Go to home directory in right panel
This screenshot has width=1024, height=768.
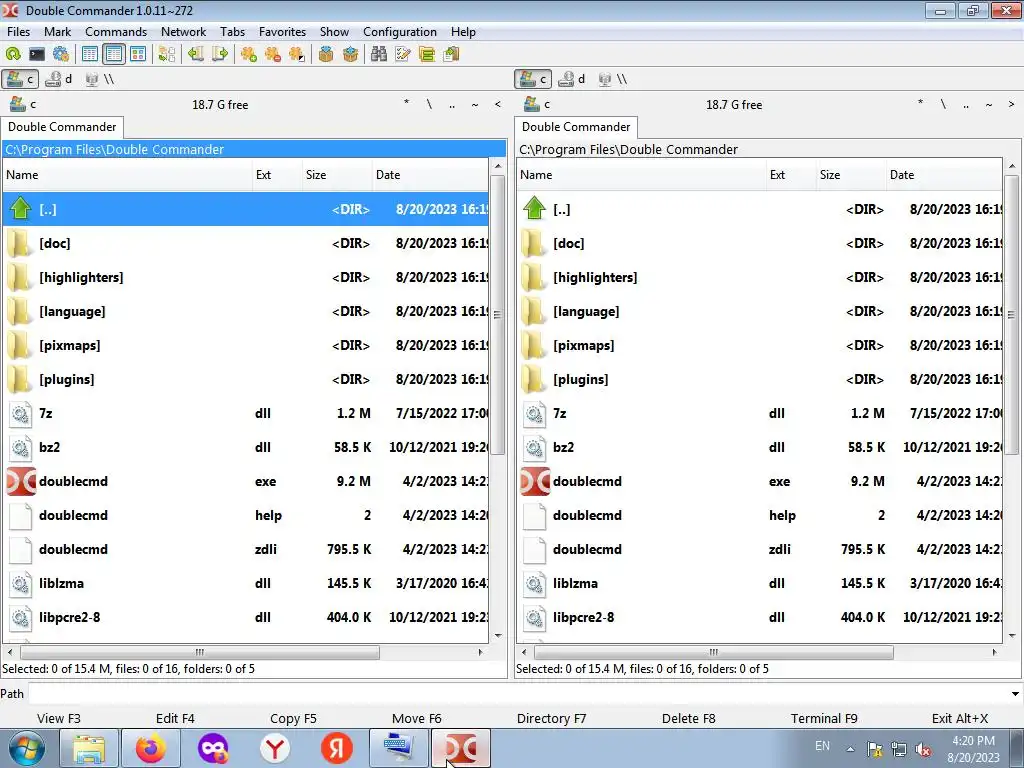click(x=989, y=104)
